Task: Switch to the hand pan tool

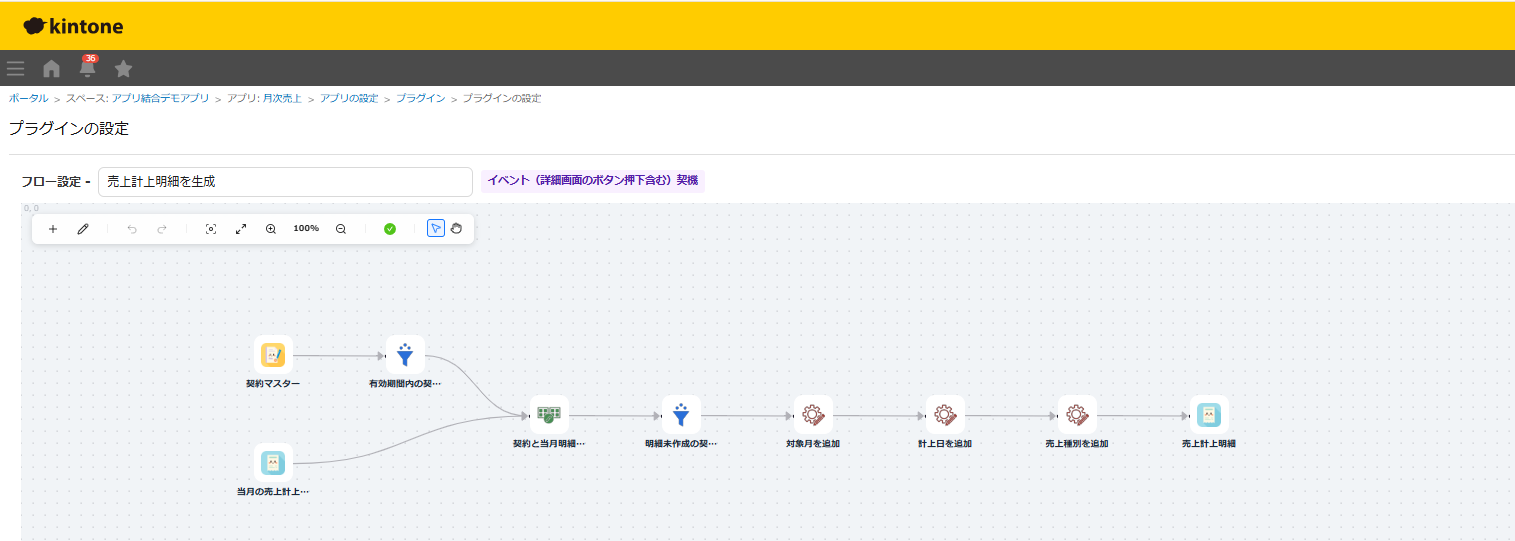Action: tap(456, 229)
